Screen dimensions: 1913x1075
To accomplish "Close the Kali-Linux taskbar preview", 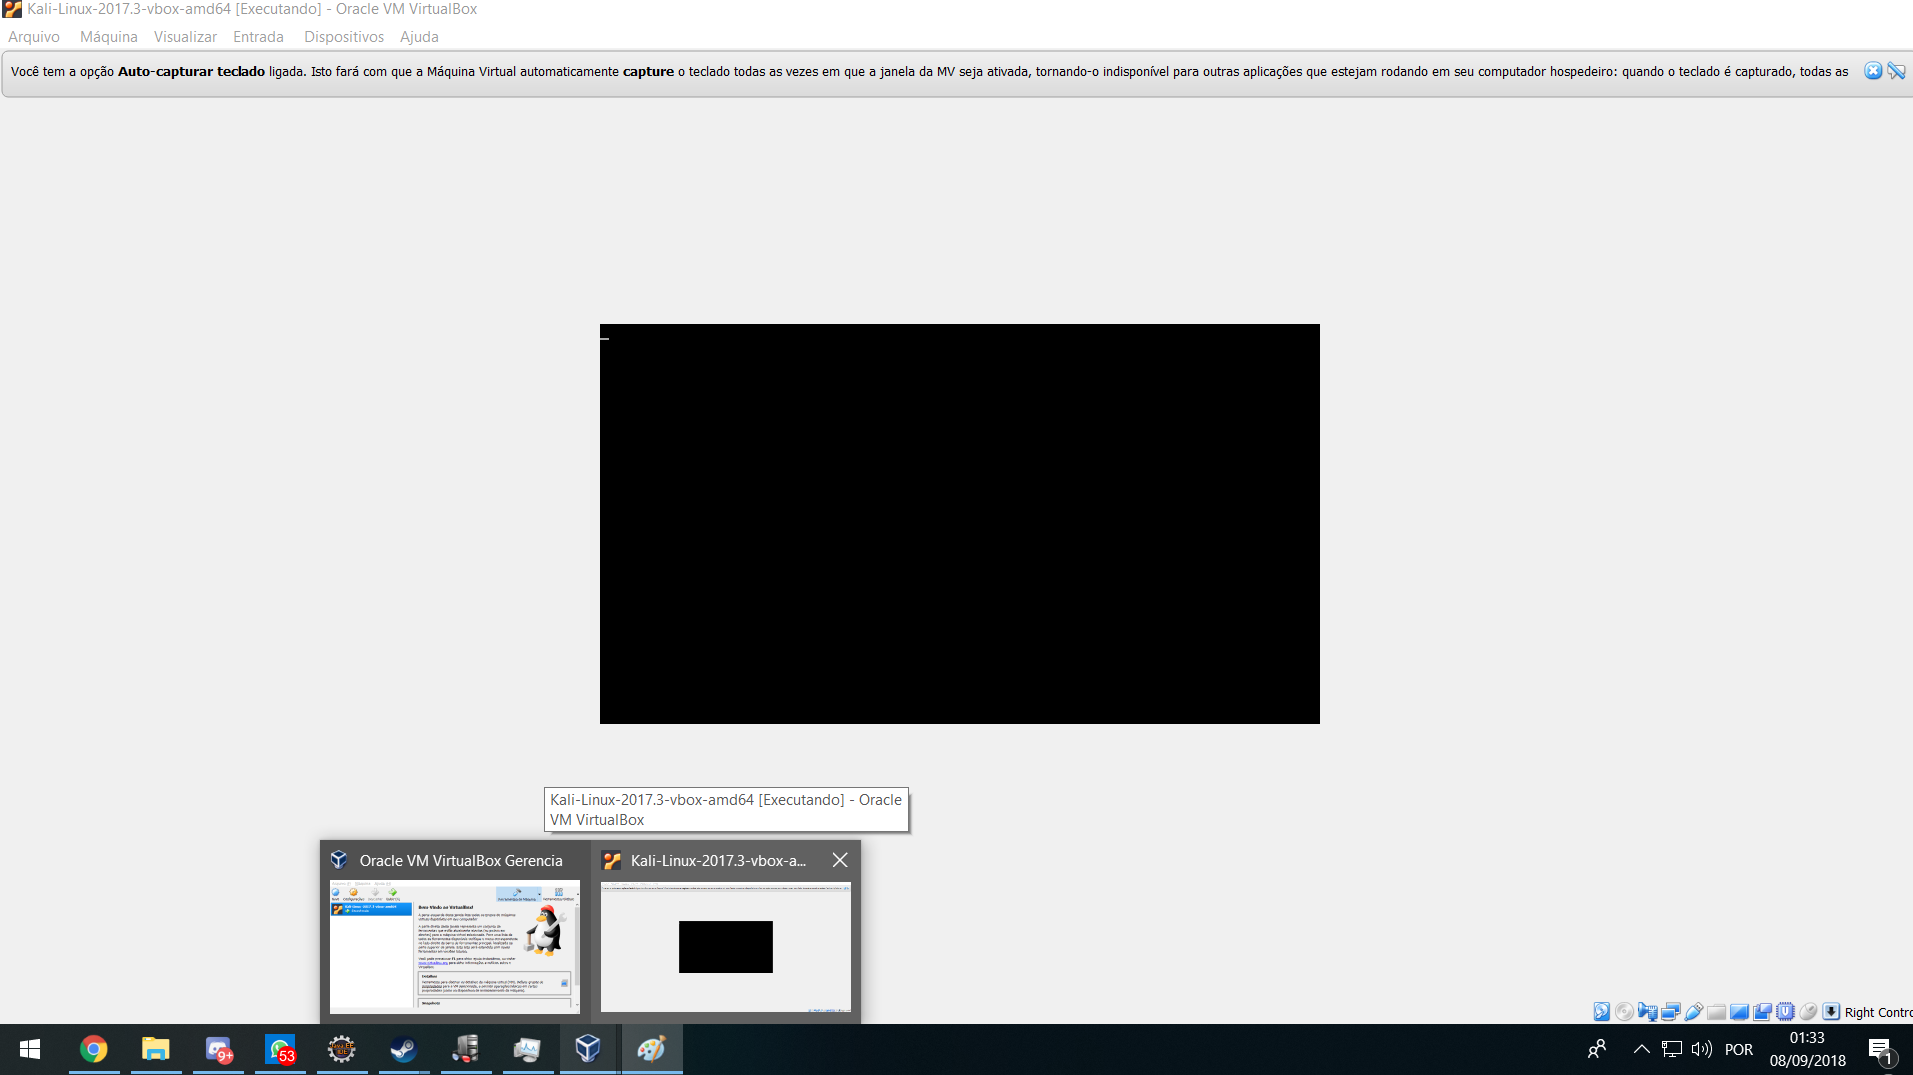I will (x=840, y=860).
